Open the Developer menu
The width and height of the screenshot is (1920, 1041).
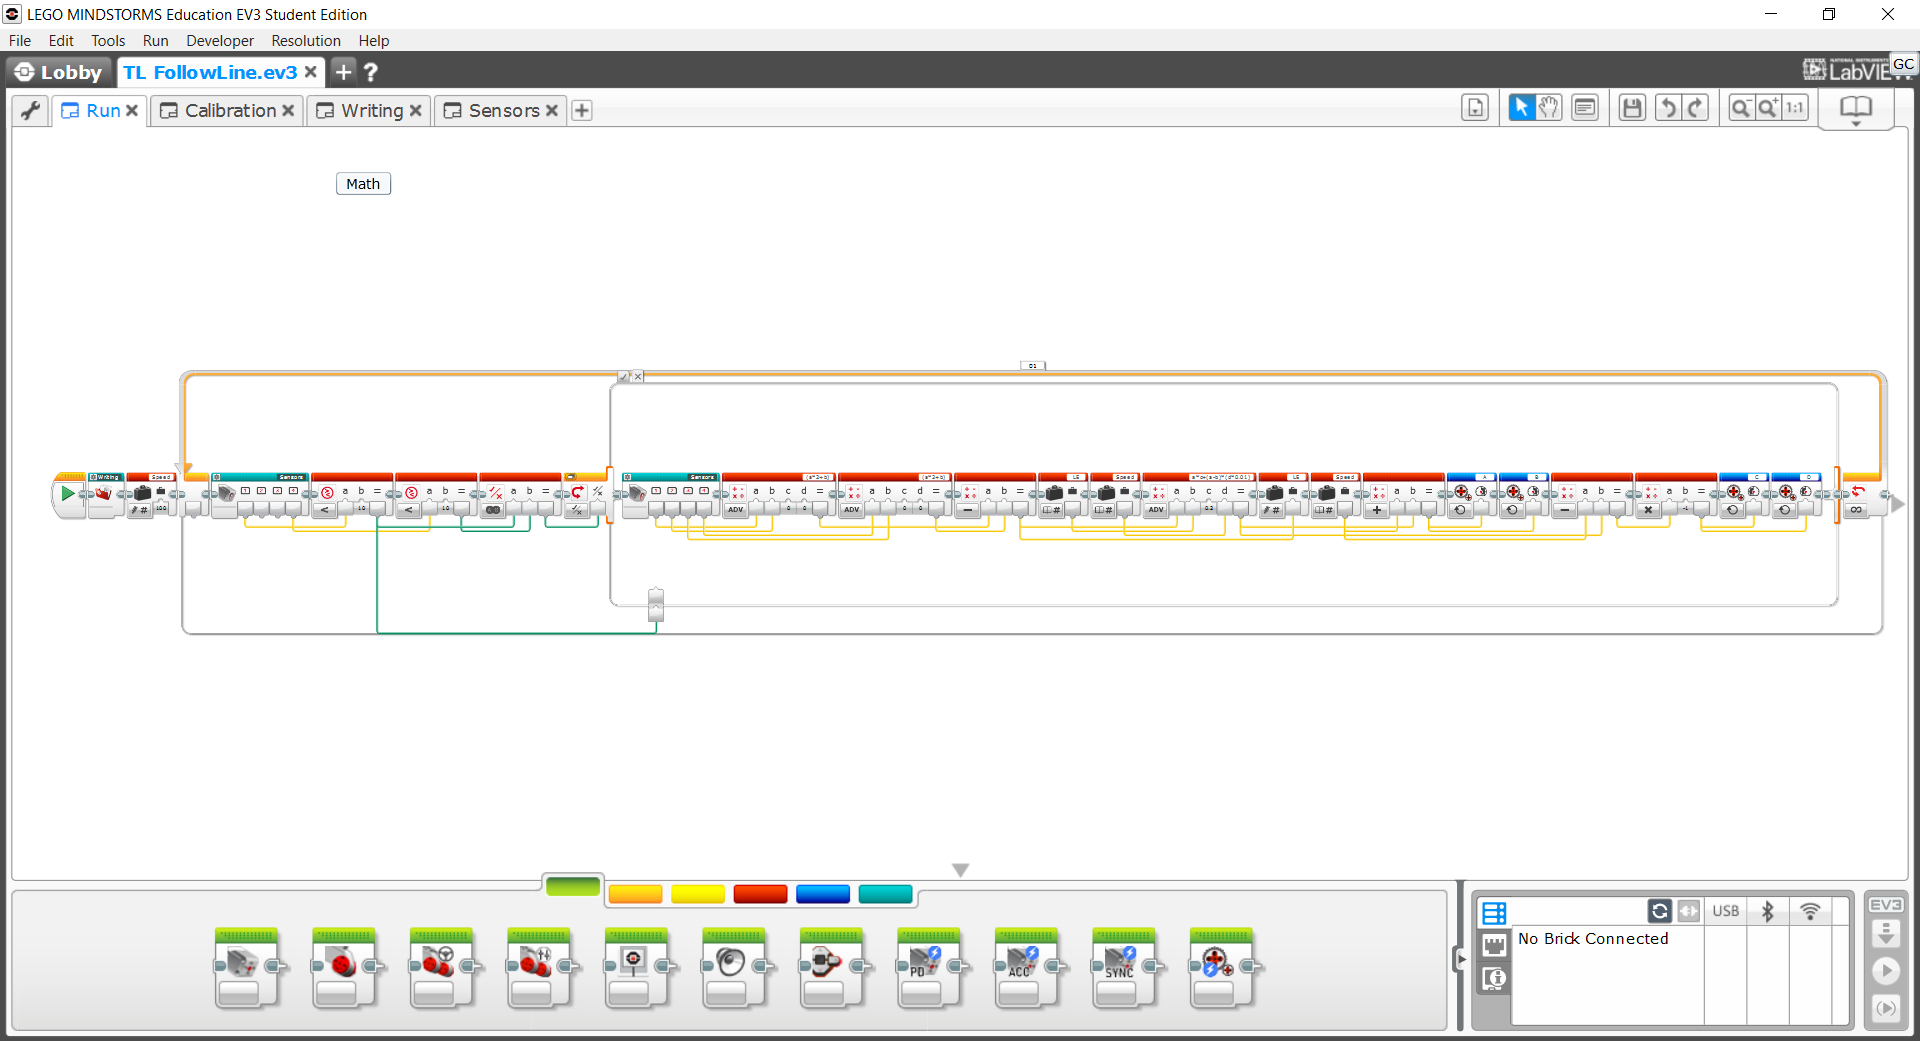pyautogui.click(x=220, y=41)
